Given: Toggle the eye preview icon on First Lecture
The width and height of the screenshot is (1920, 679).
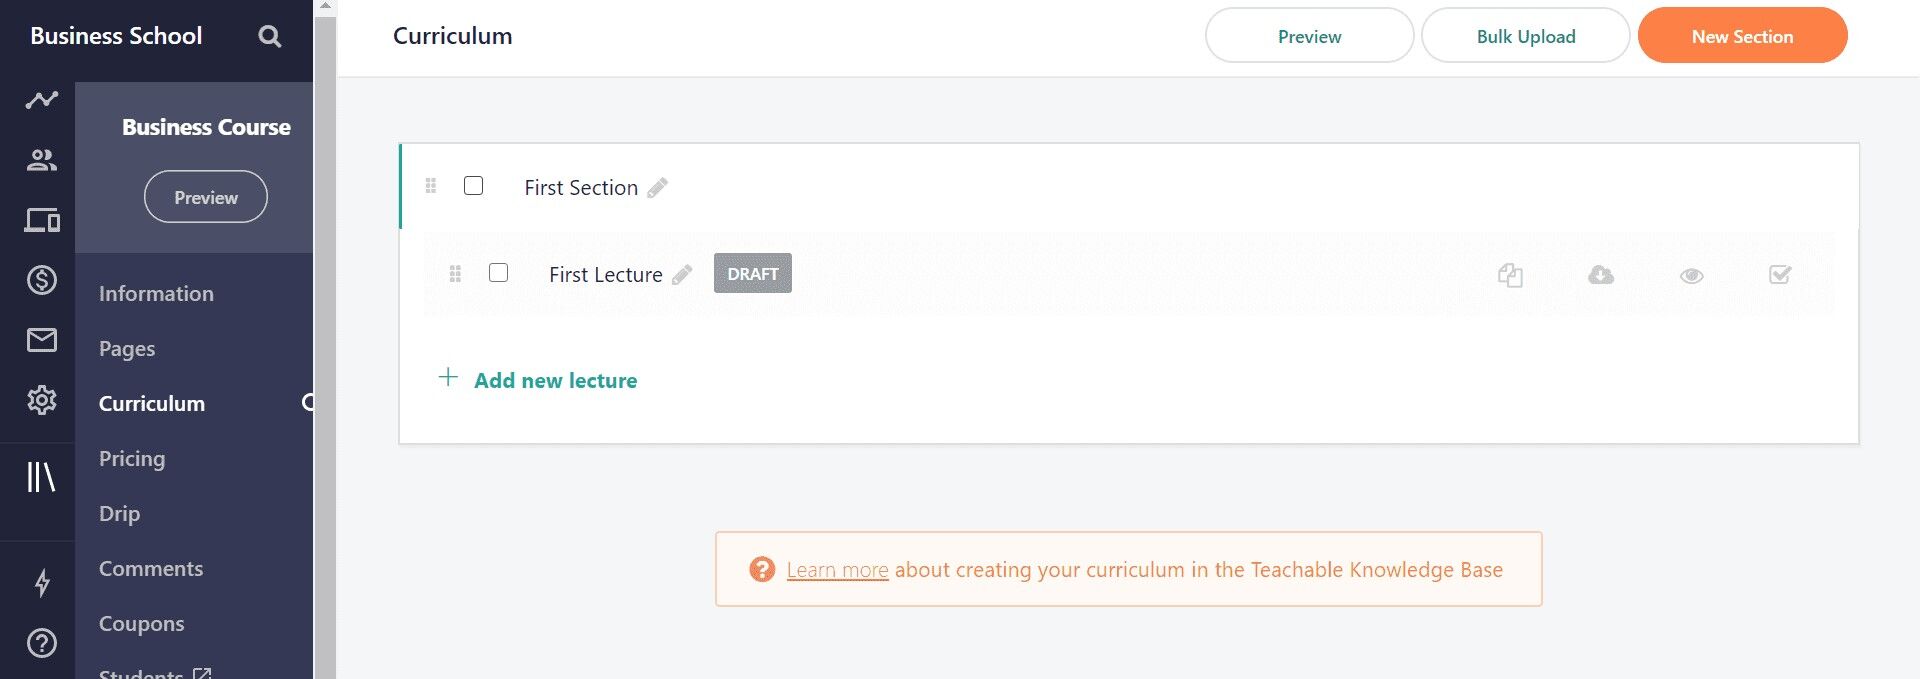Looking at the screenshot, I should pyautogui.click(x=1691, y=276).
